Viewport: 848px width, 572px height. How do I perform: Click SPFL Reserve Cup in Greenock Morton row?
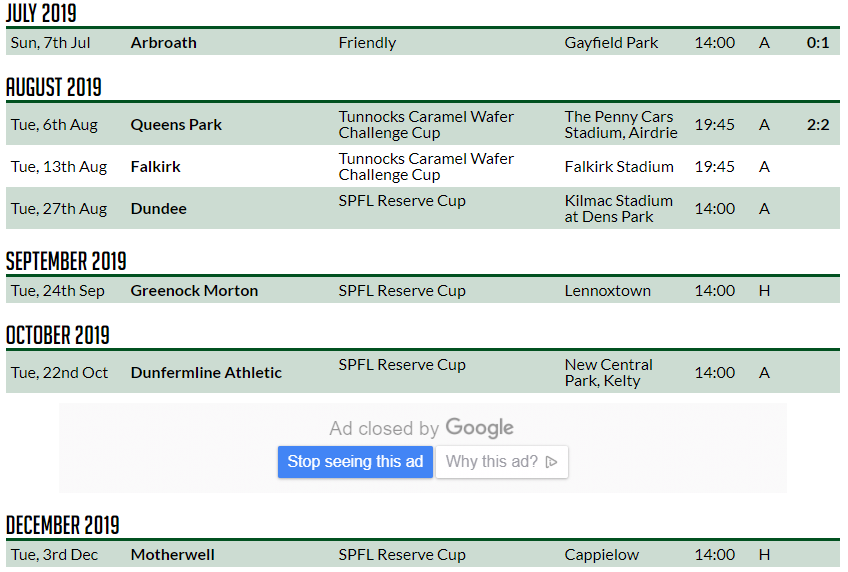[402, 291]
